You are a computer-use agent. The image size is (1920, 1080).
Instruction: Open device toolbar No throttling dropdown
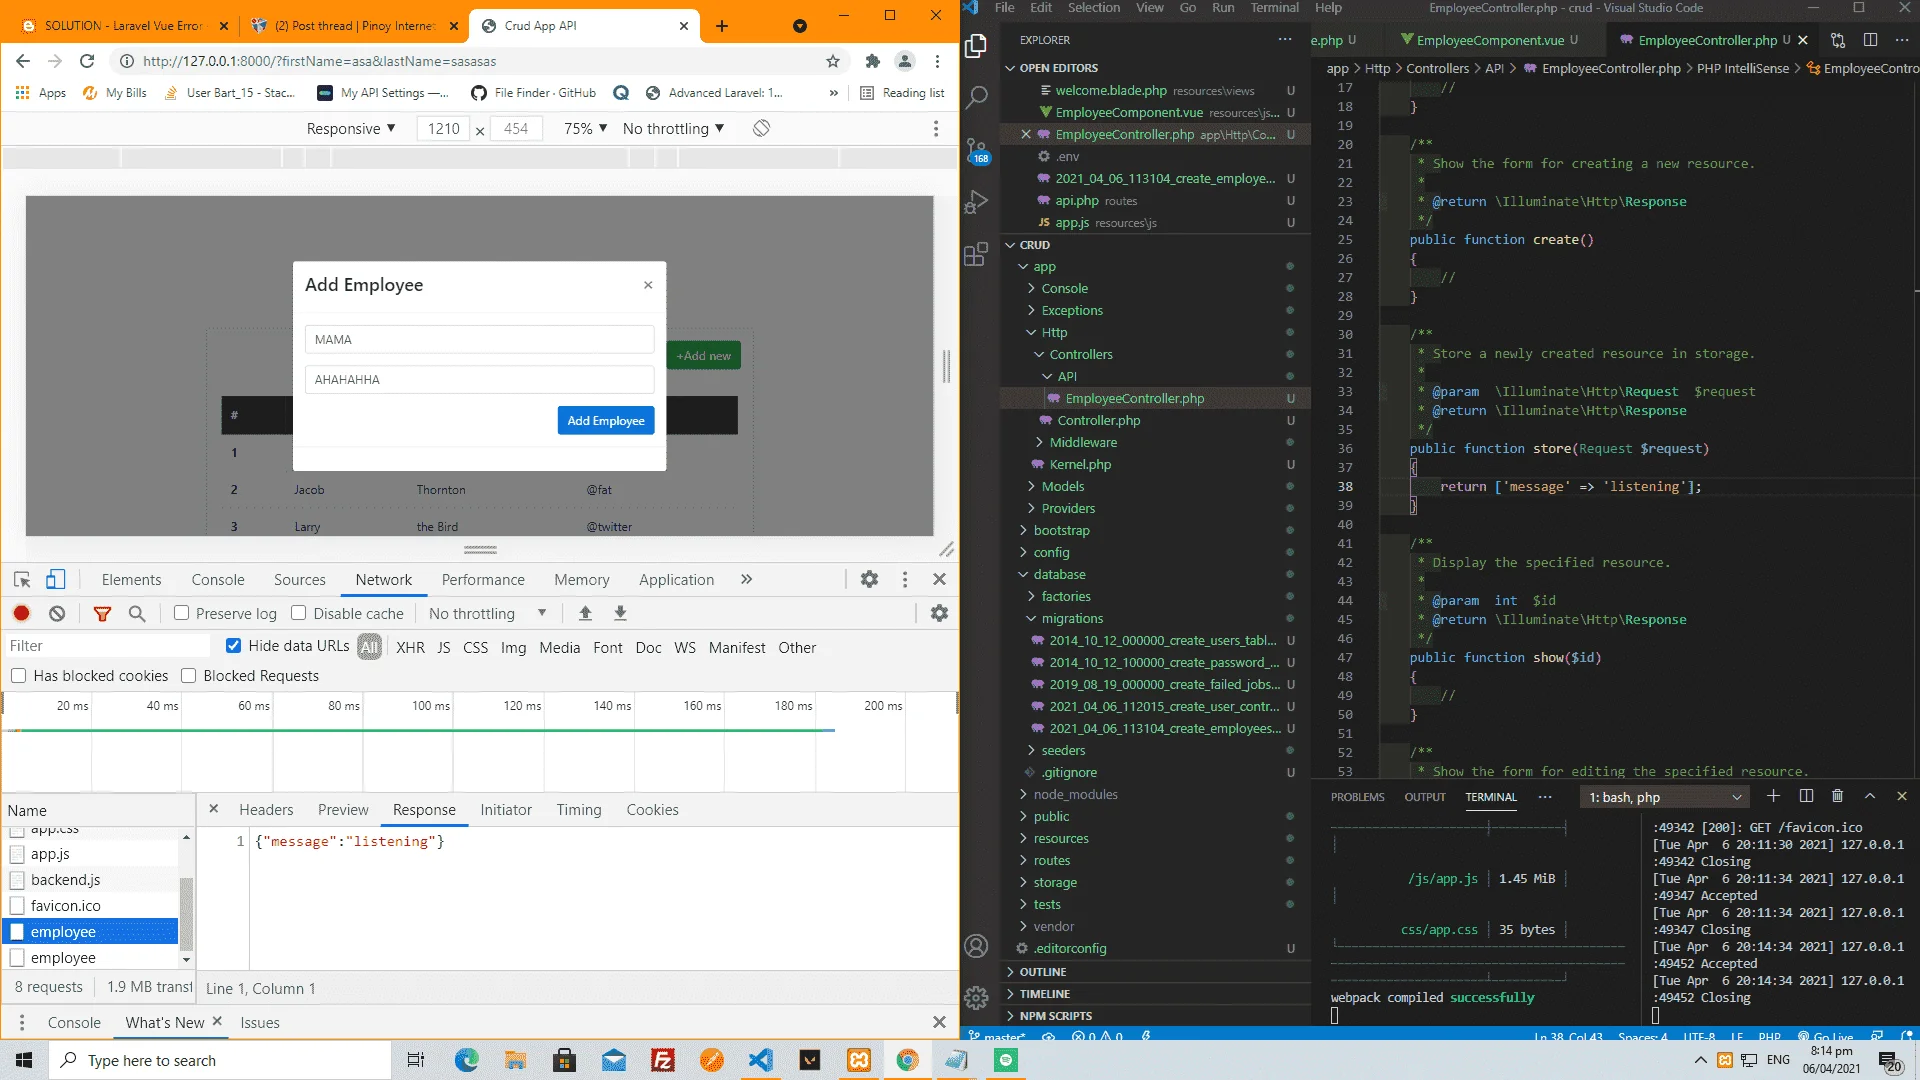[673, 128]
